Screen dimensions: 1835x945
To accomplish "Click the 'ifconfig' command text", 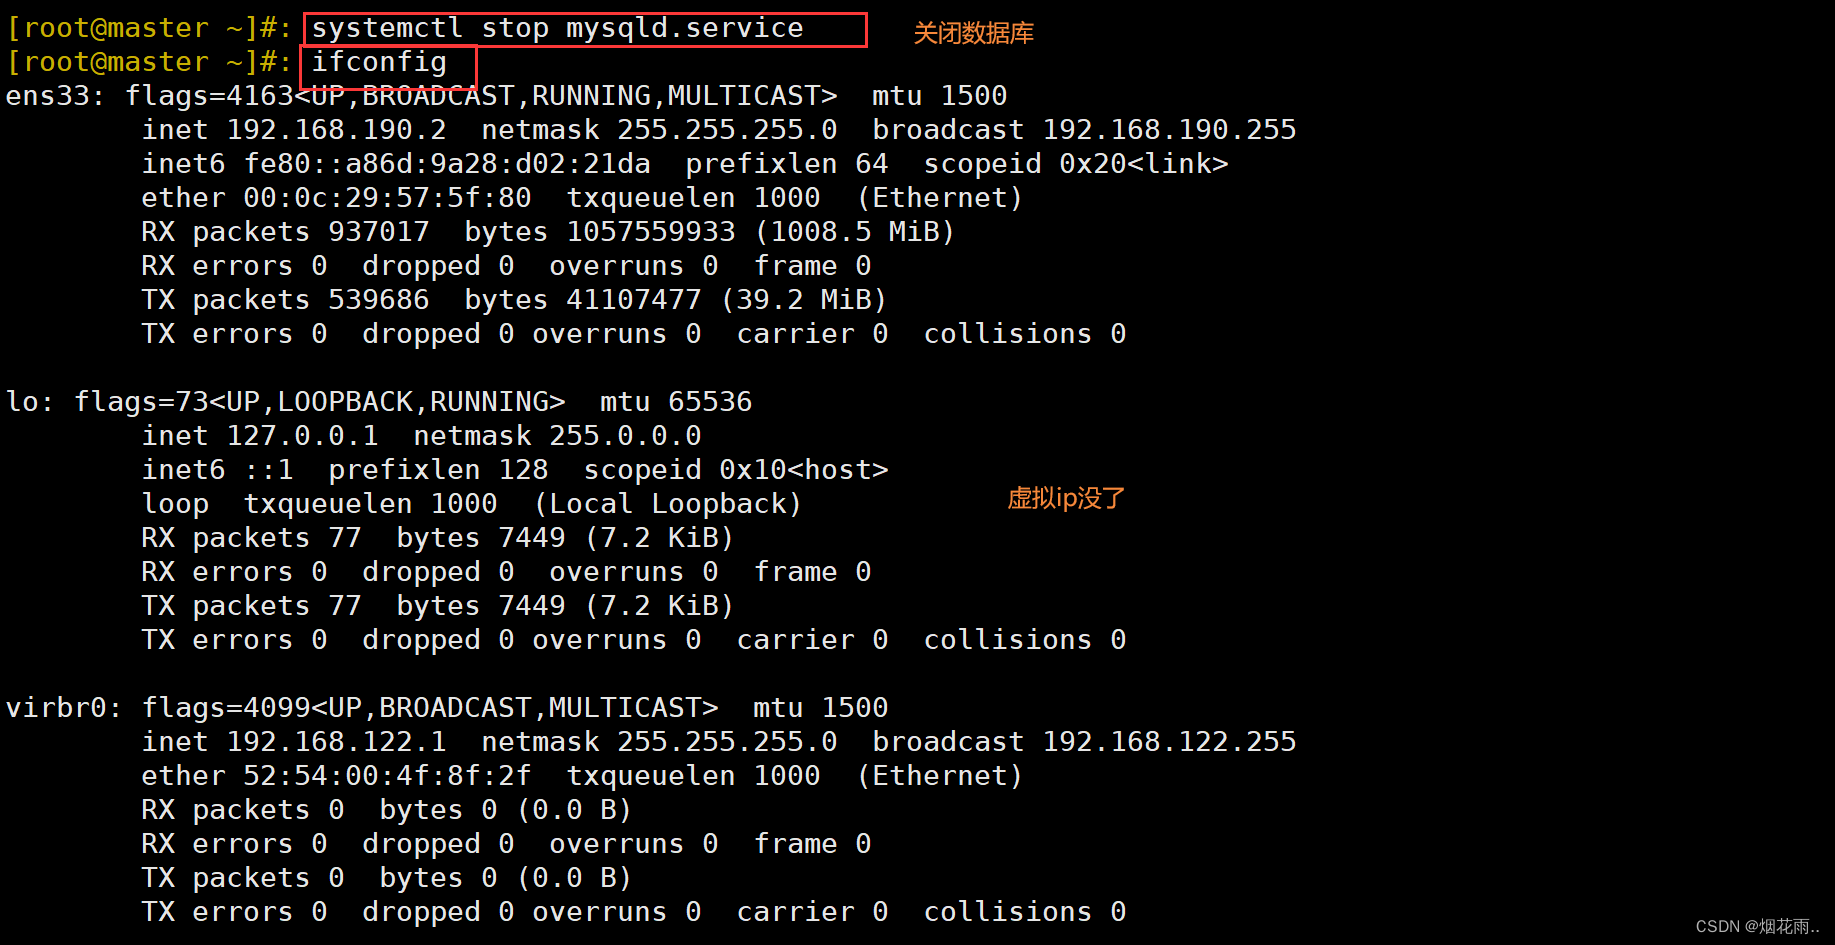I will (379, 63).
